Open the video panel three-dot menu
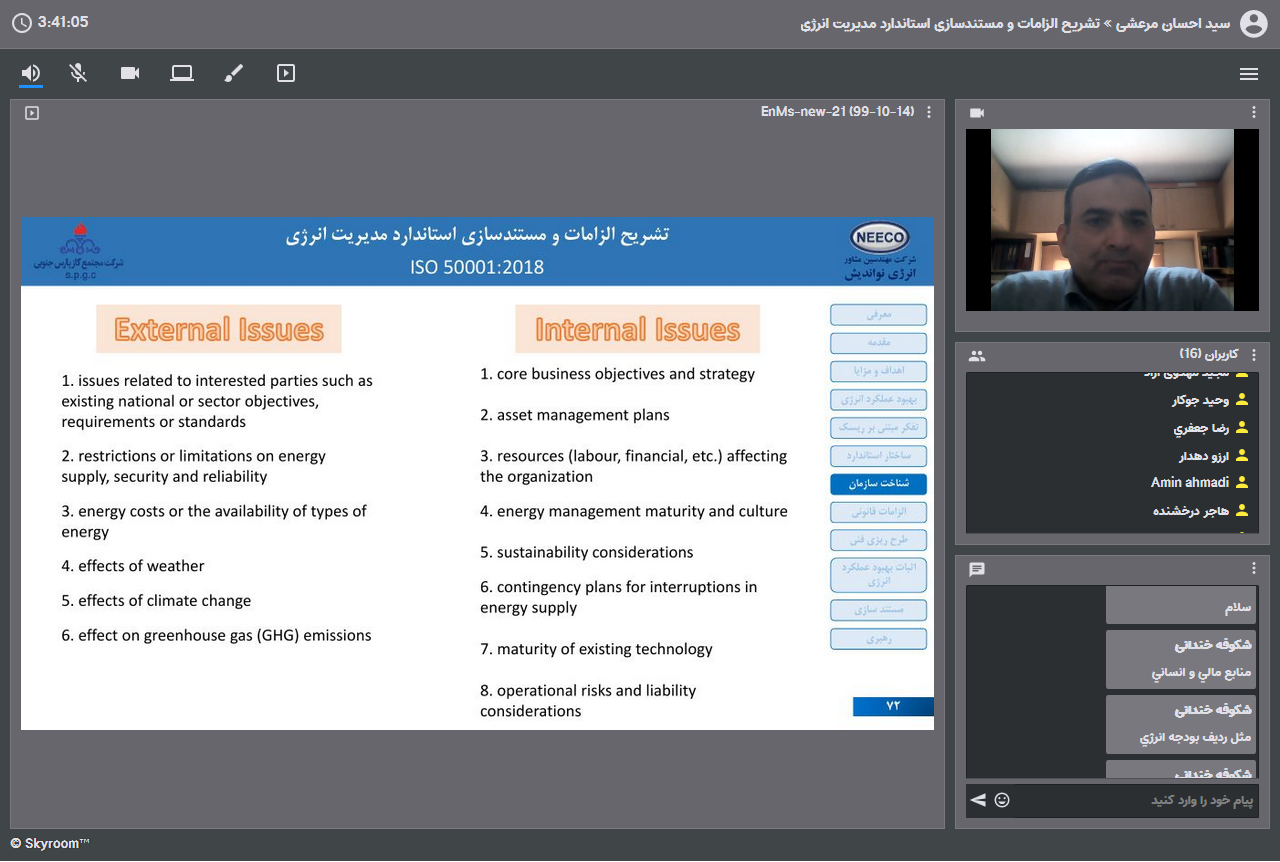Screen dimensions: 1280x862 tap(1254, 112)
